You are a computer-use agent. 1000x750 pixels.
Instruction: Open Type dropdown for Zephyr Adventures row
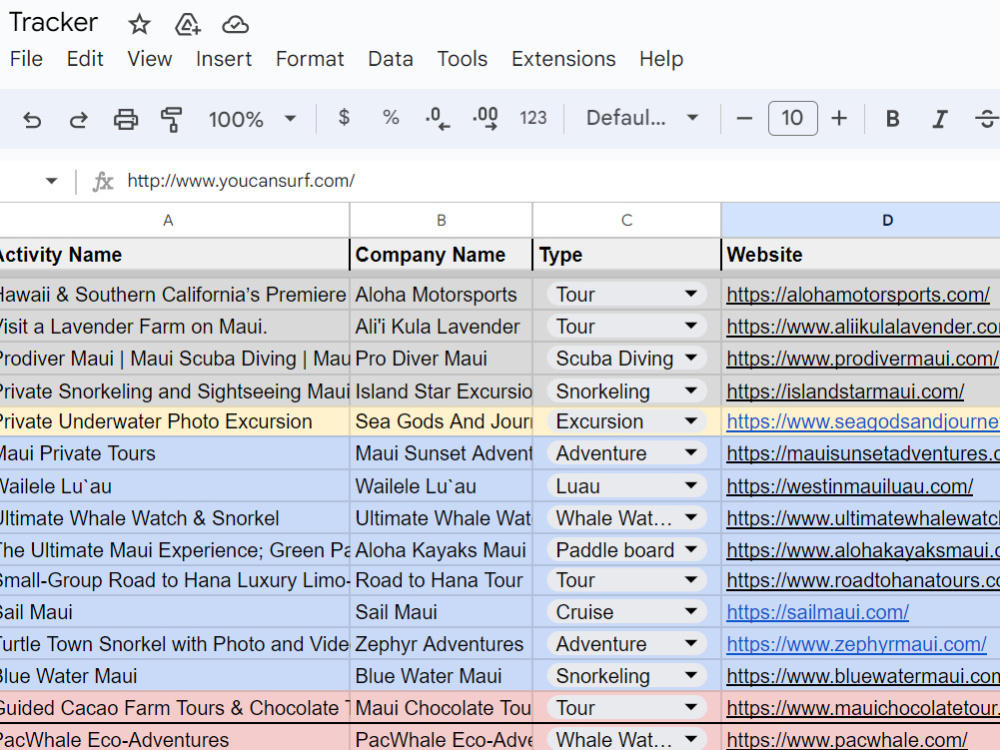coord(691,643)
